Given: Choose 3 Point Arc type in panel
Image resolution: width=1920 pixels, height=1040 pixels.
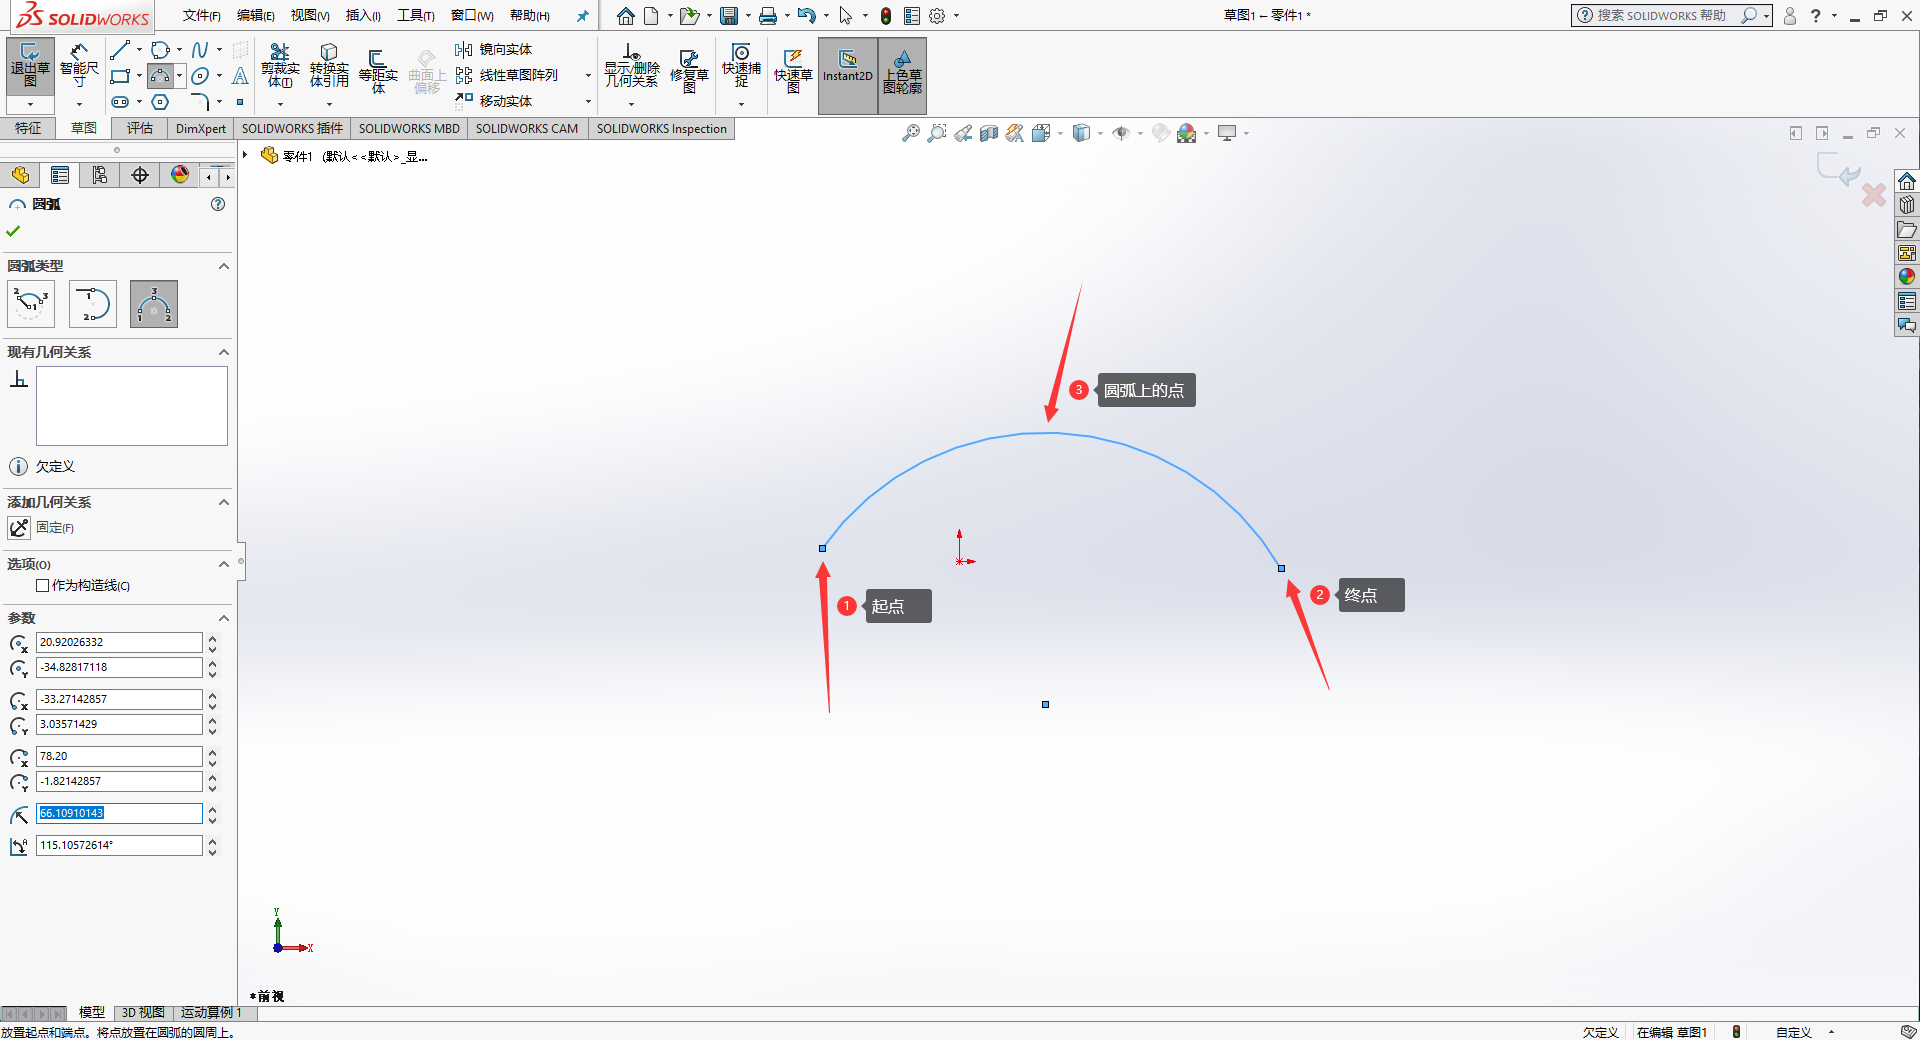Looking at the screenshot, I should (x=154, y=304).
